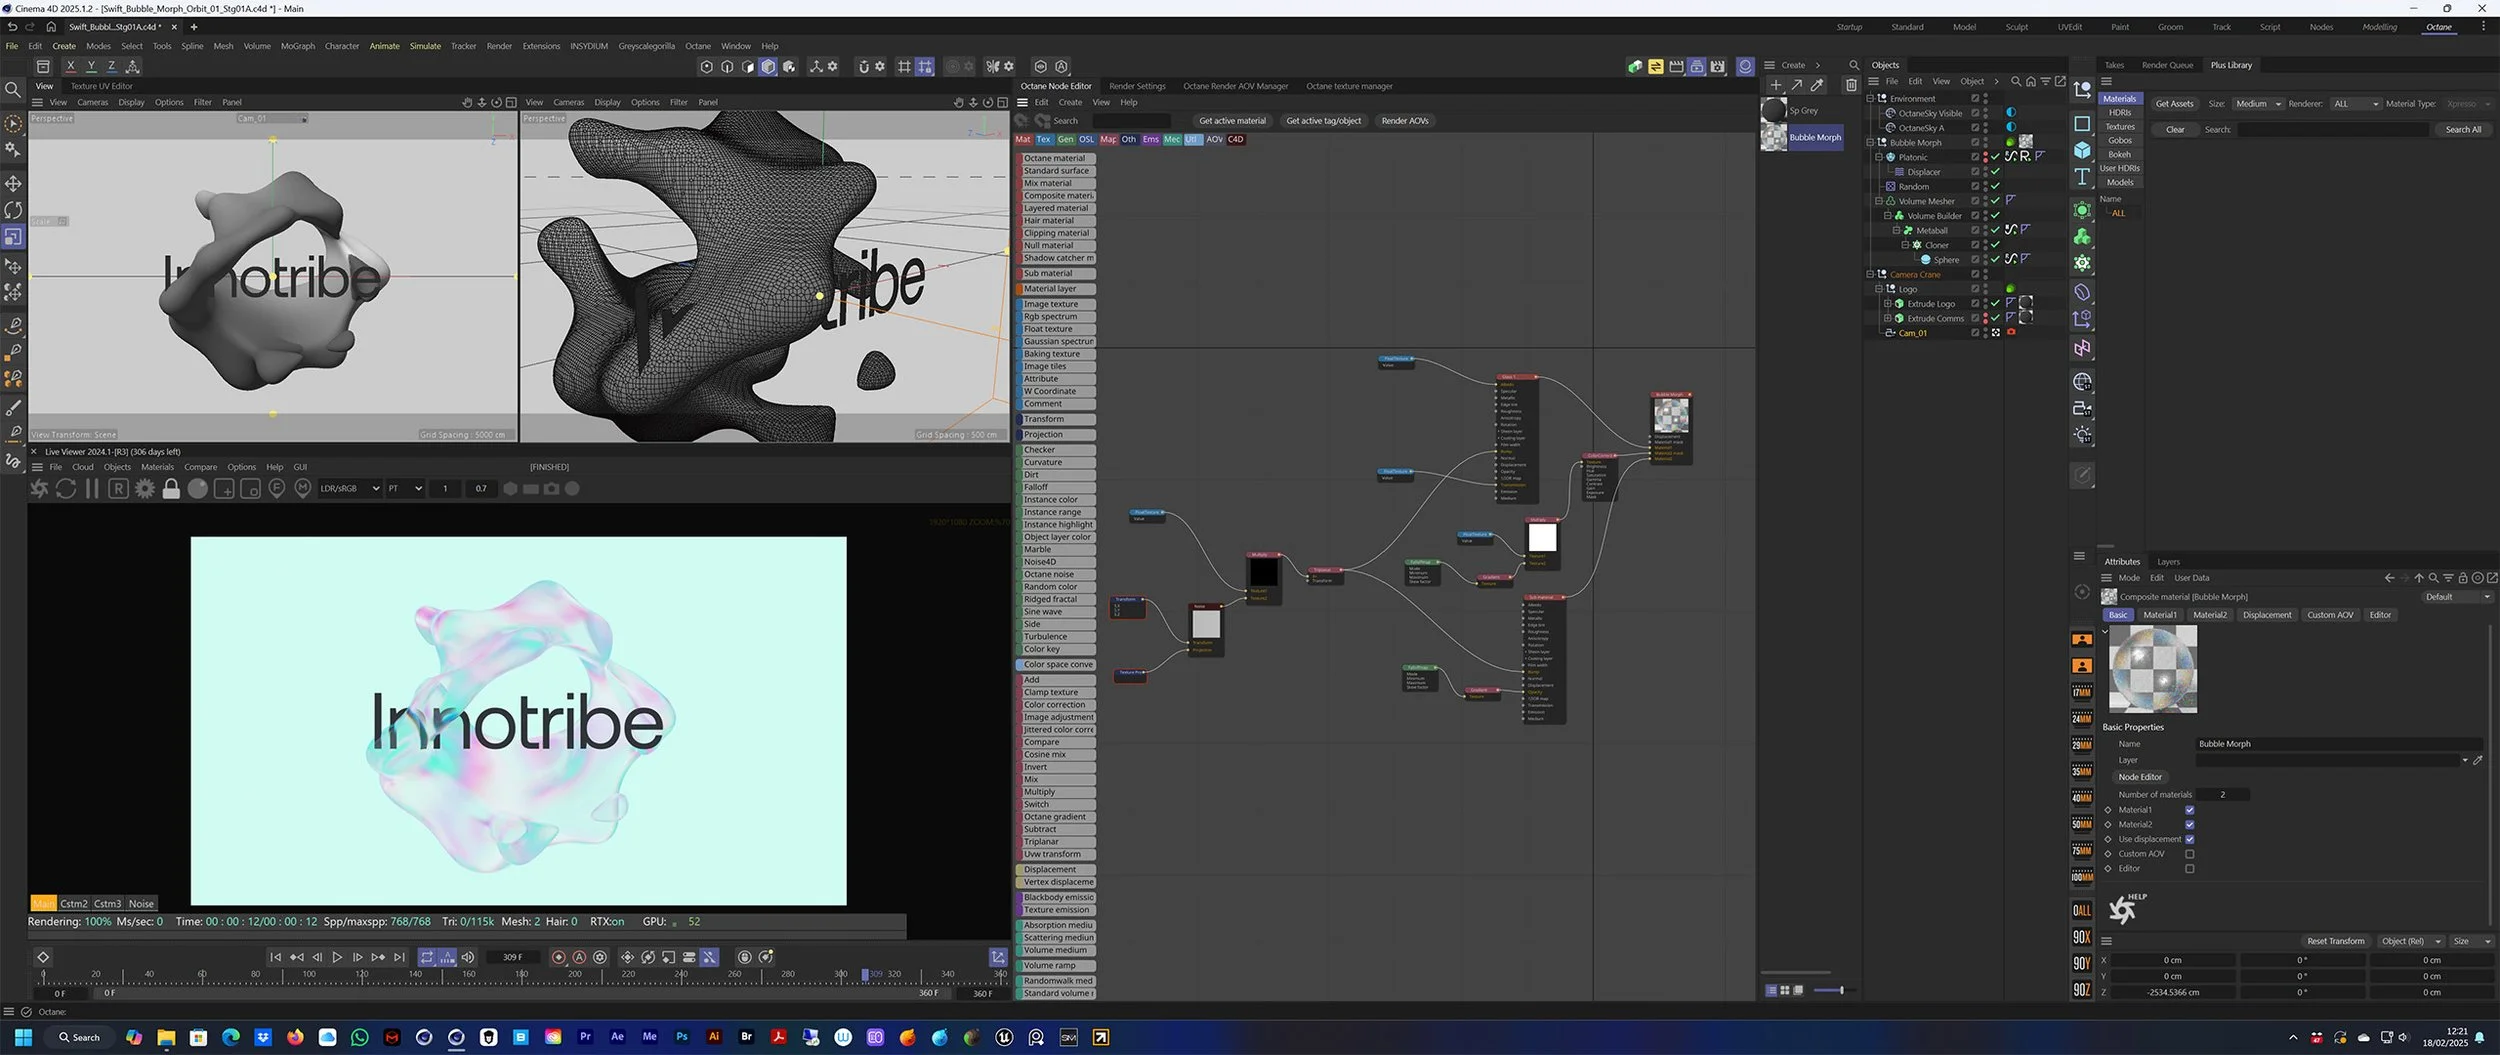Click the Reset Transform button
Image resolution: width=2500 pixels, height=1055 pixels.
2335,941
